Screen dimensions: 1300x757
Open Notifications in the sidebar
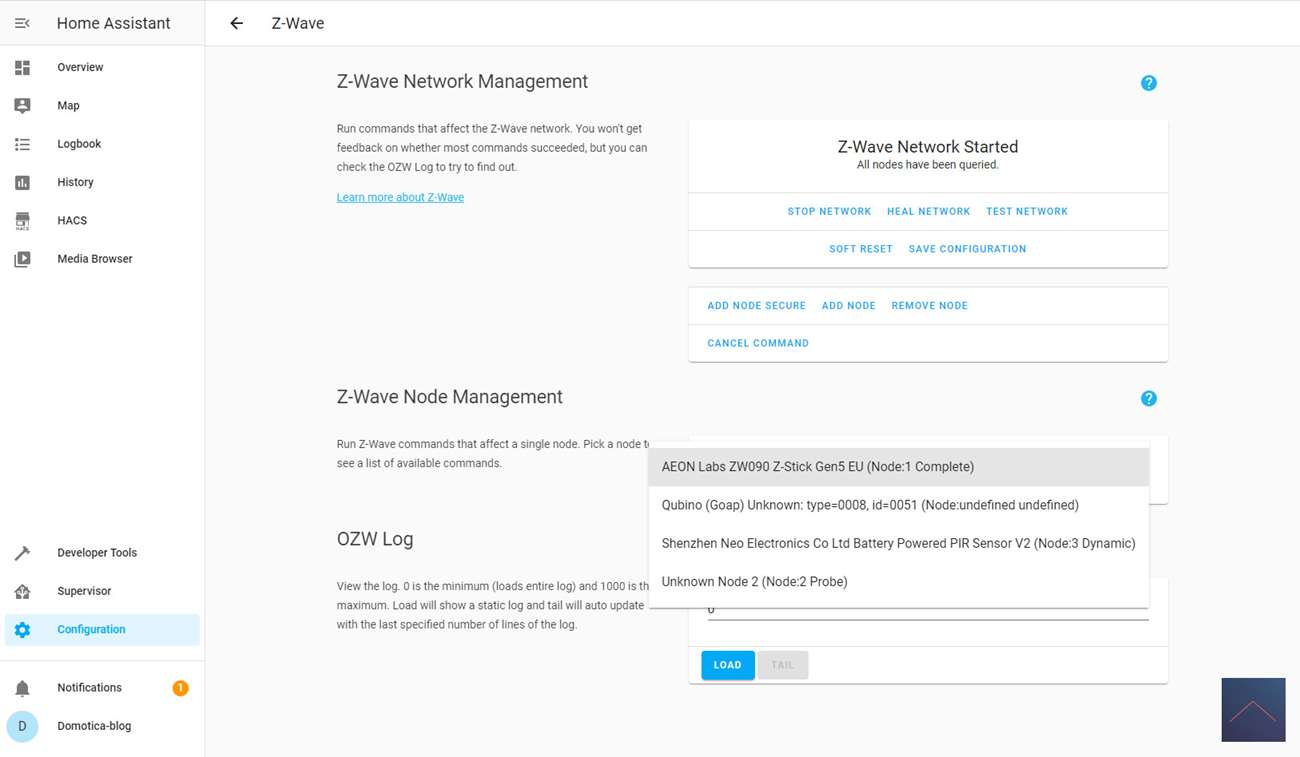[x=89, y=688]
